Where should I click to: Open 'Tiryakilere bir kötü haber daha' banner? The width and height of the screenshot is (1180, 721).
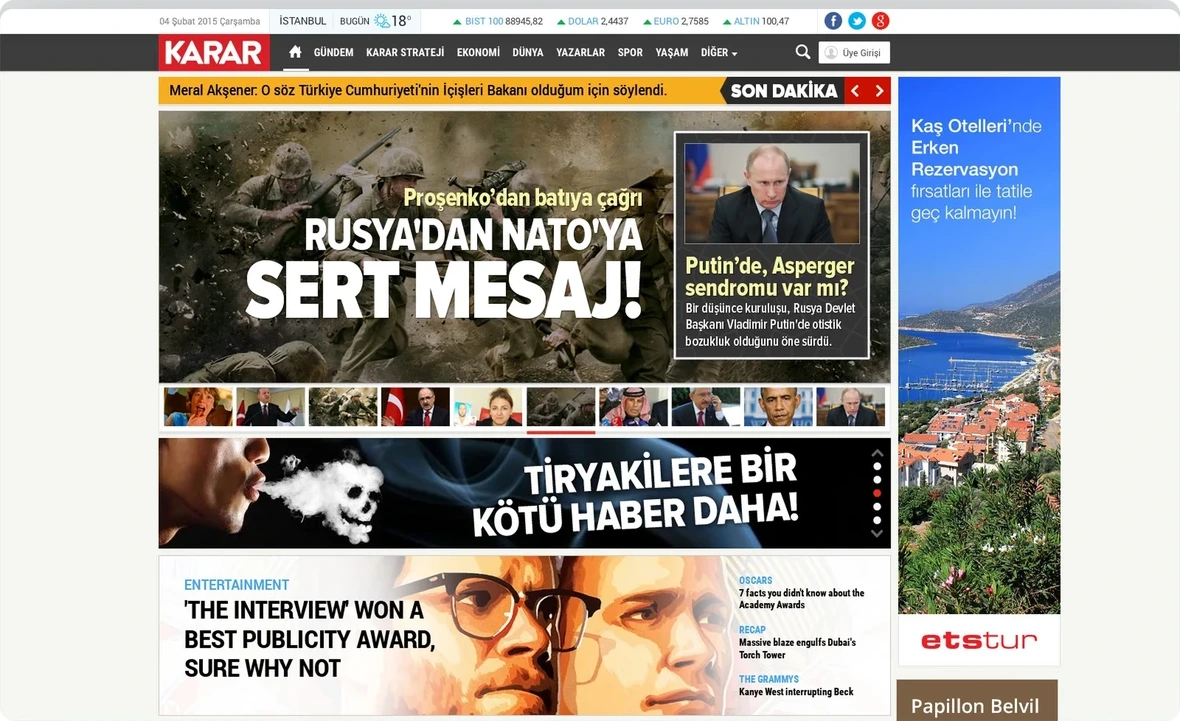tap(525, 493)
